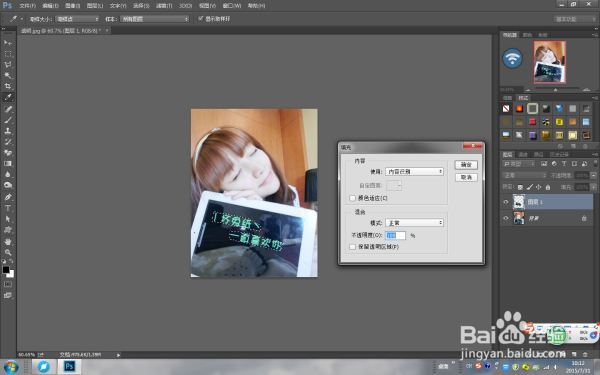
Task: Filter layers by pixel layer icon
Action: click(x=544, y=164)
